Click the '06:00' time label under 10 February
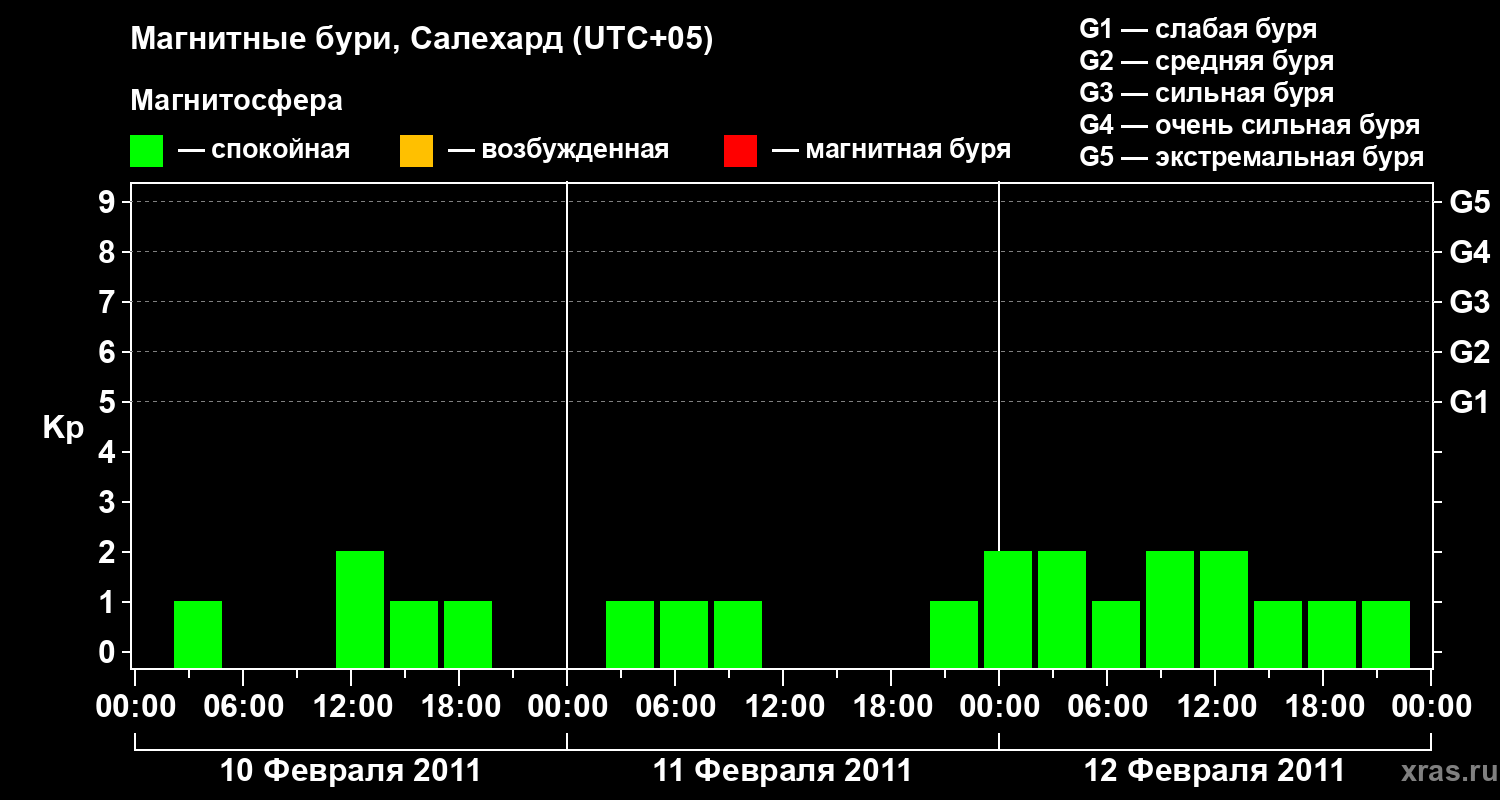Screen dimensions: 1500x800 pyautogui.click(x=243, y=707)
